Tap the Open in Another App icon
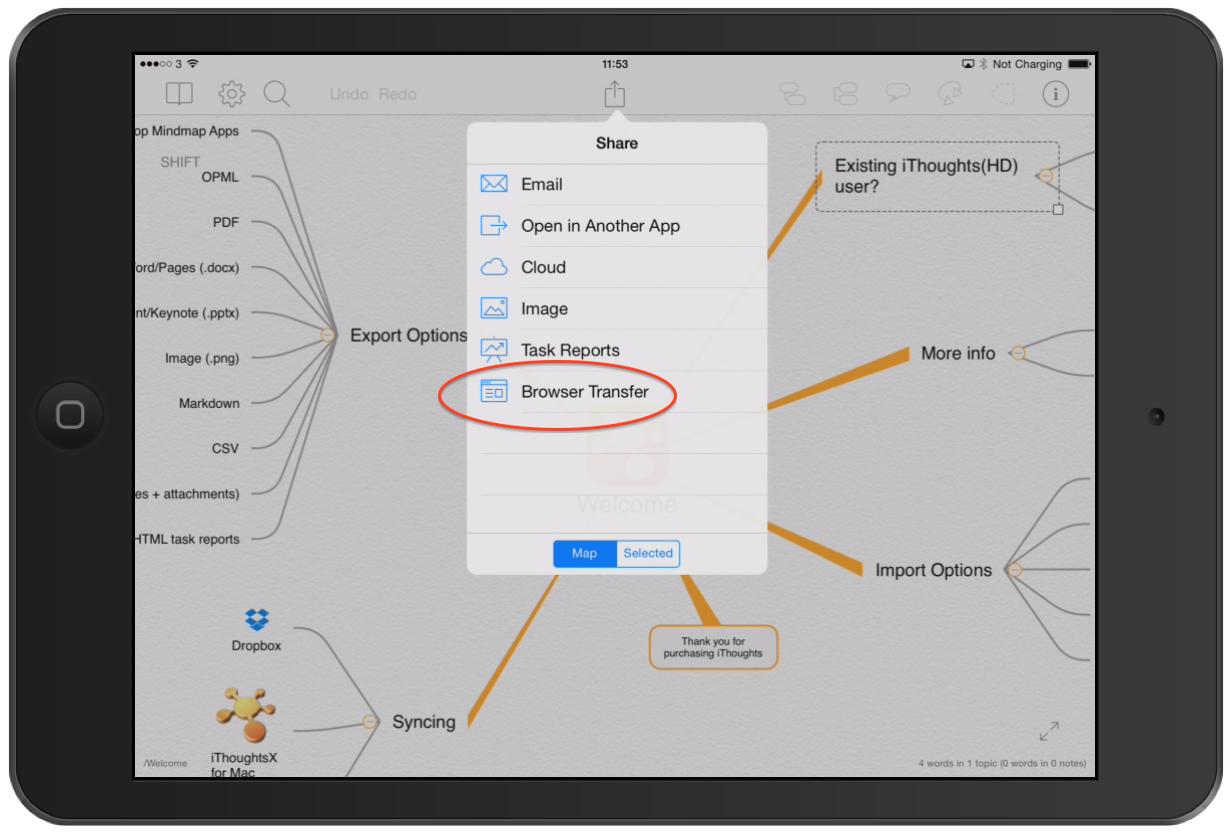Viewport: 1230px width, 834px height. 494,225
